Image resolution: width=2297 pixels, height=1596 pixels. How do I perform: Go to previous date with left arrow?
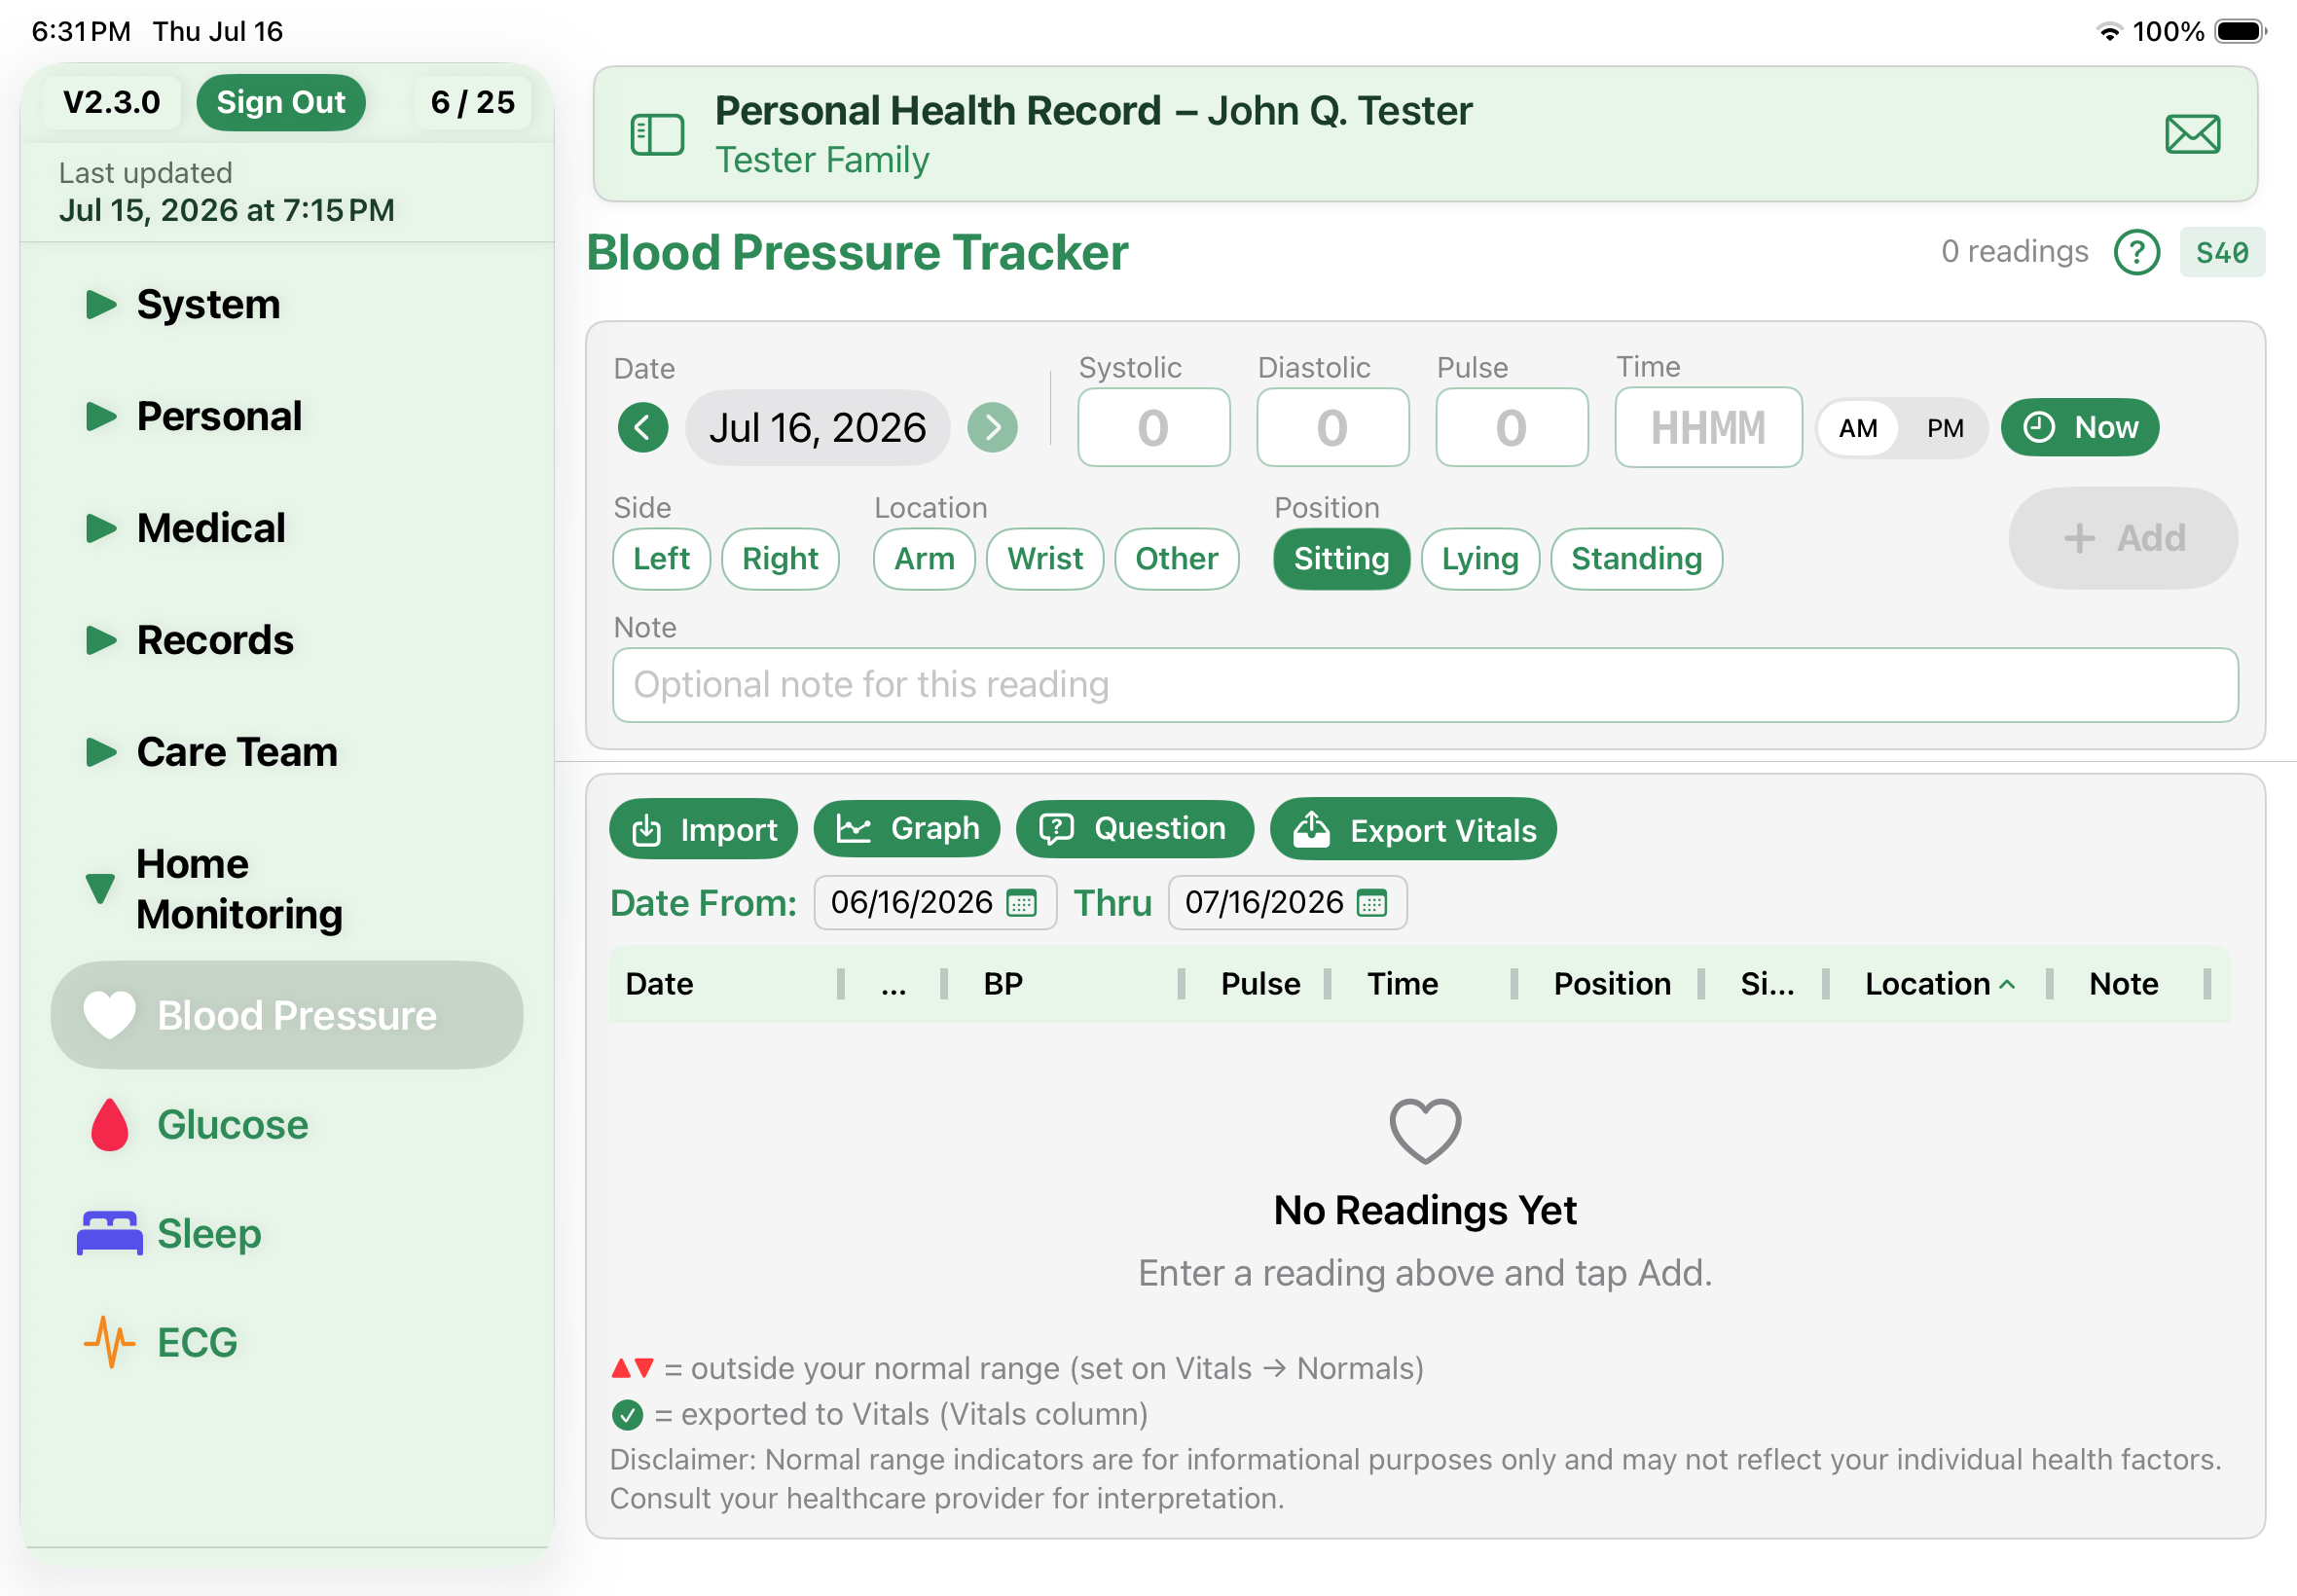pos(643,428)
